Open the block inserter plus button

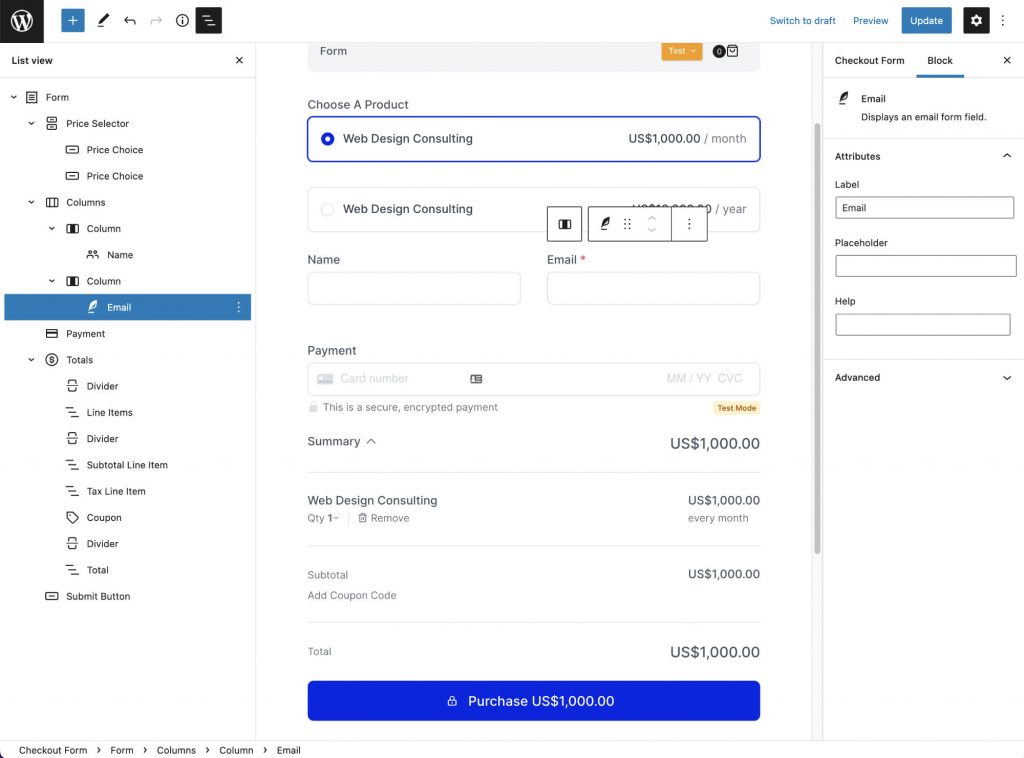(72, 21)
